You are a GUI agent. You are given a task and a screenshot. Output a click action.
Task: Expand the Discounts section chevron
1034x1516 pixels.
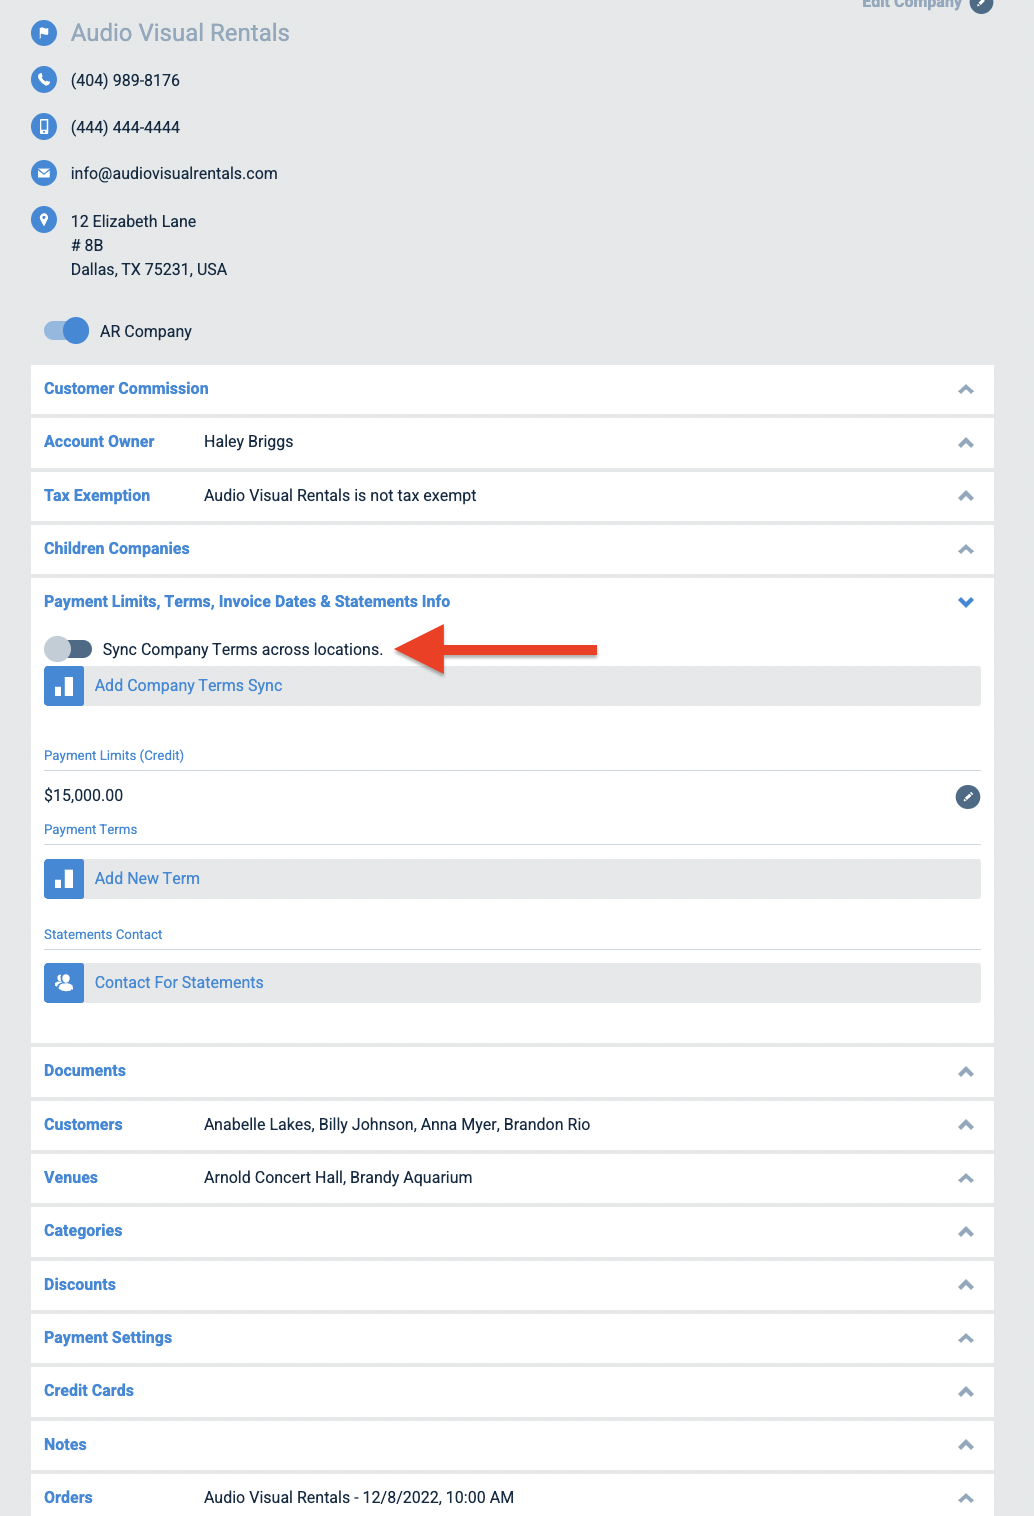pyautogui.click(x=966, y=1285)
